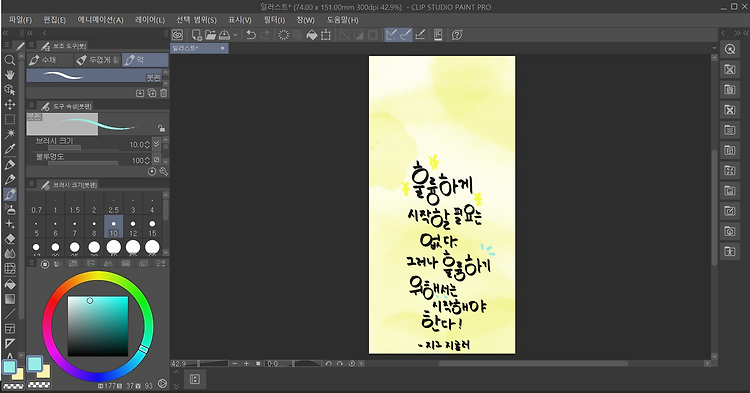The image size is (750, 393).
Task: Duplicate sub tool button
Action: [152, 93]
